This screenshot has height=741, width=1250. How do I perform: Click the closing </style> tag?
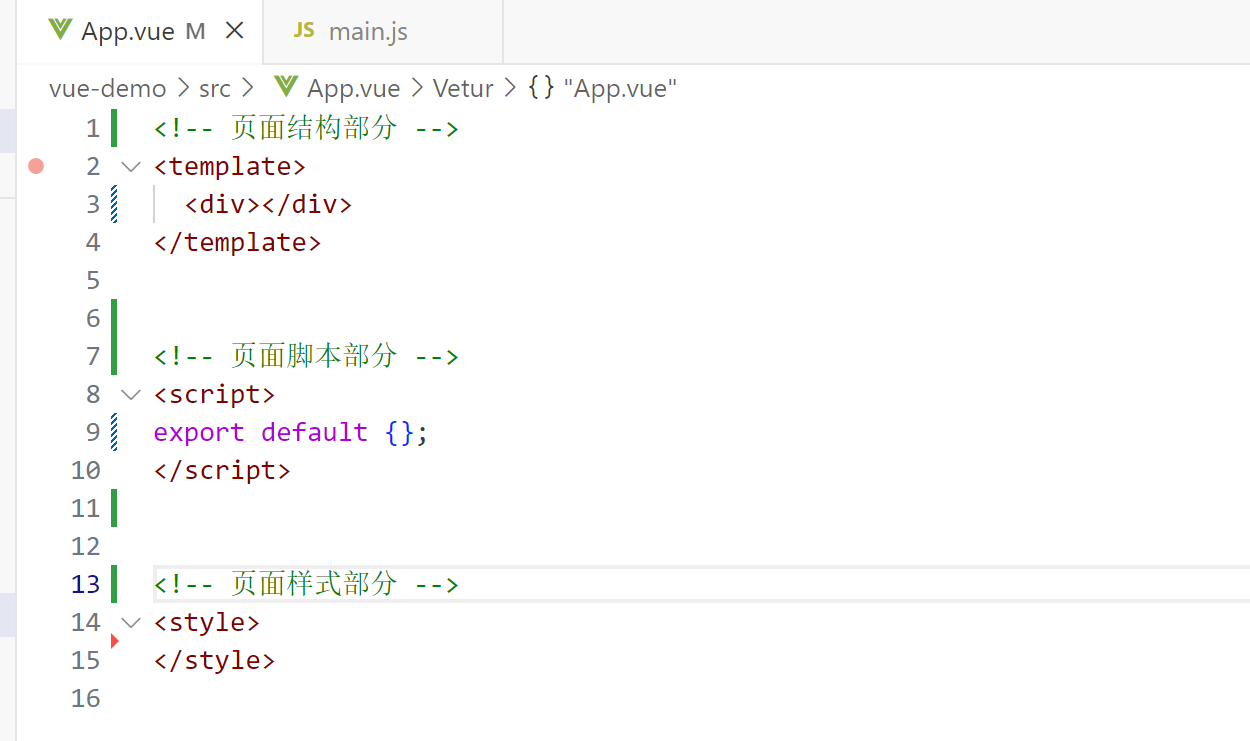(x=214, y=660)
